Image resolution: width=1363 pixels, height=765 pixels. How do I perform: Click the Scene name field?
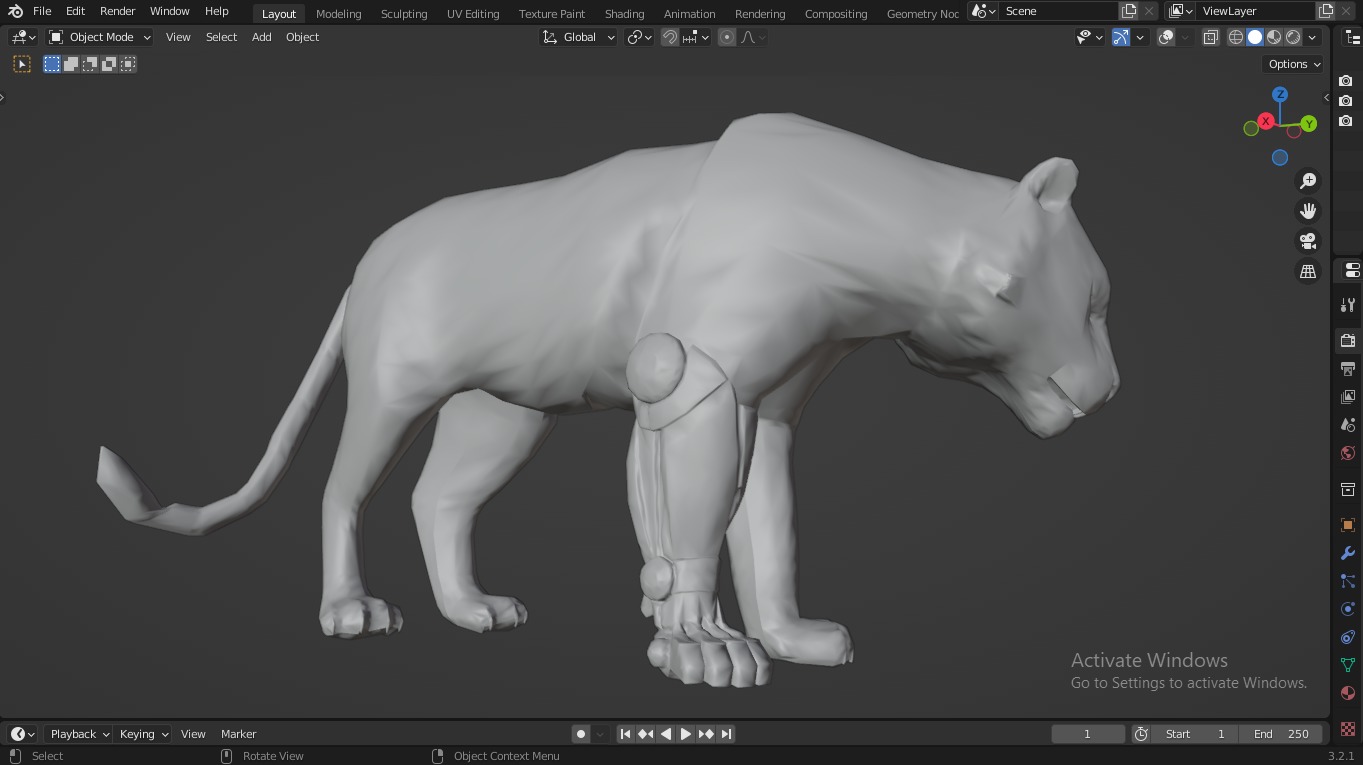[x=1058, y=11]
